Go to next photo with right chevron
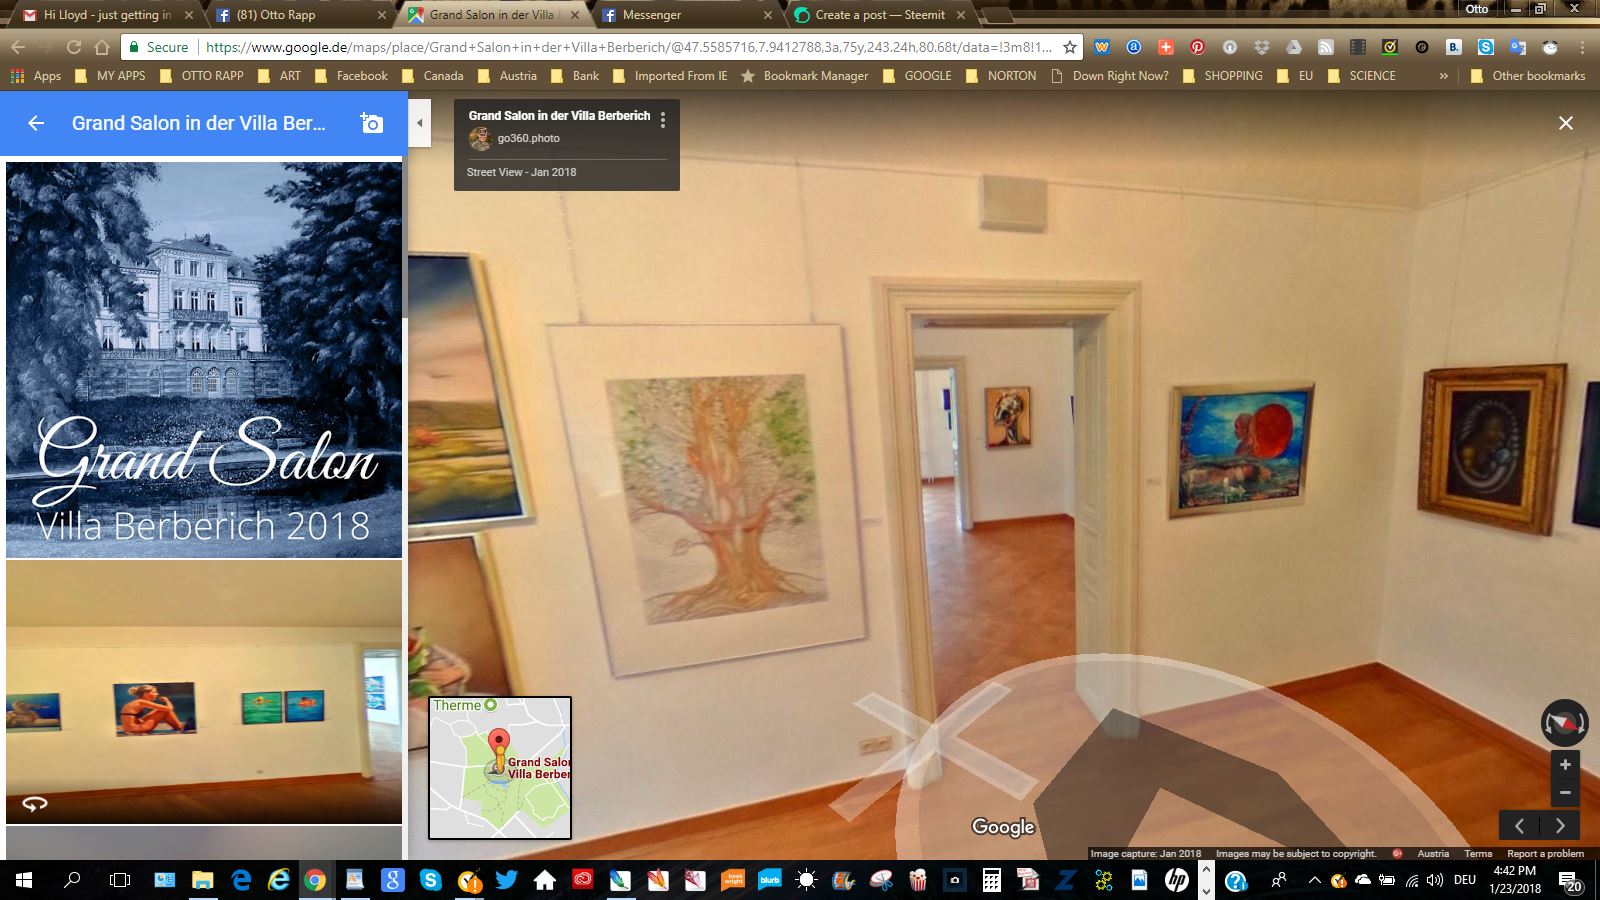1600x900 pixels. coord(1560,826)
